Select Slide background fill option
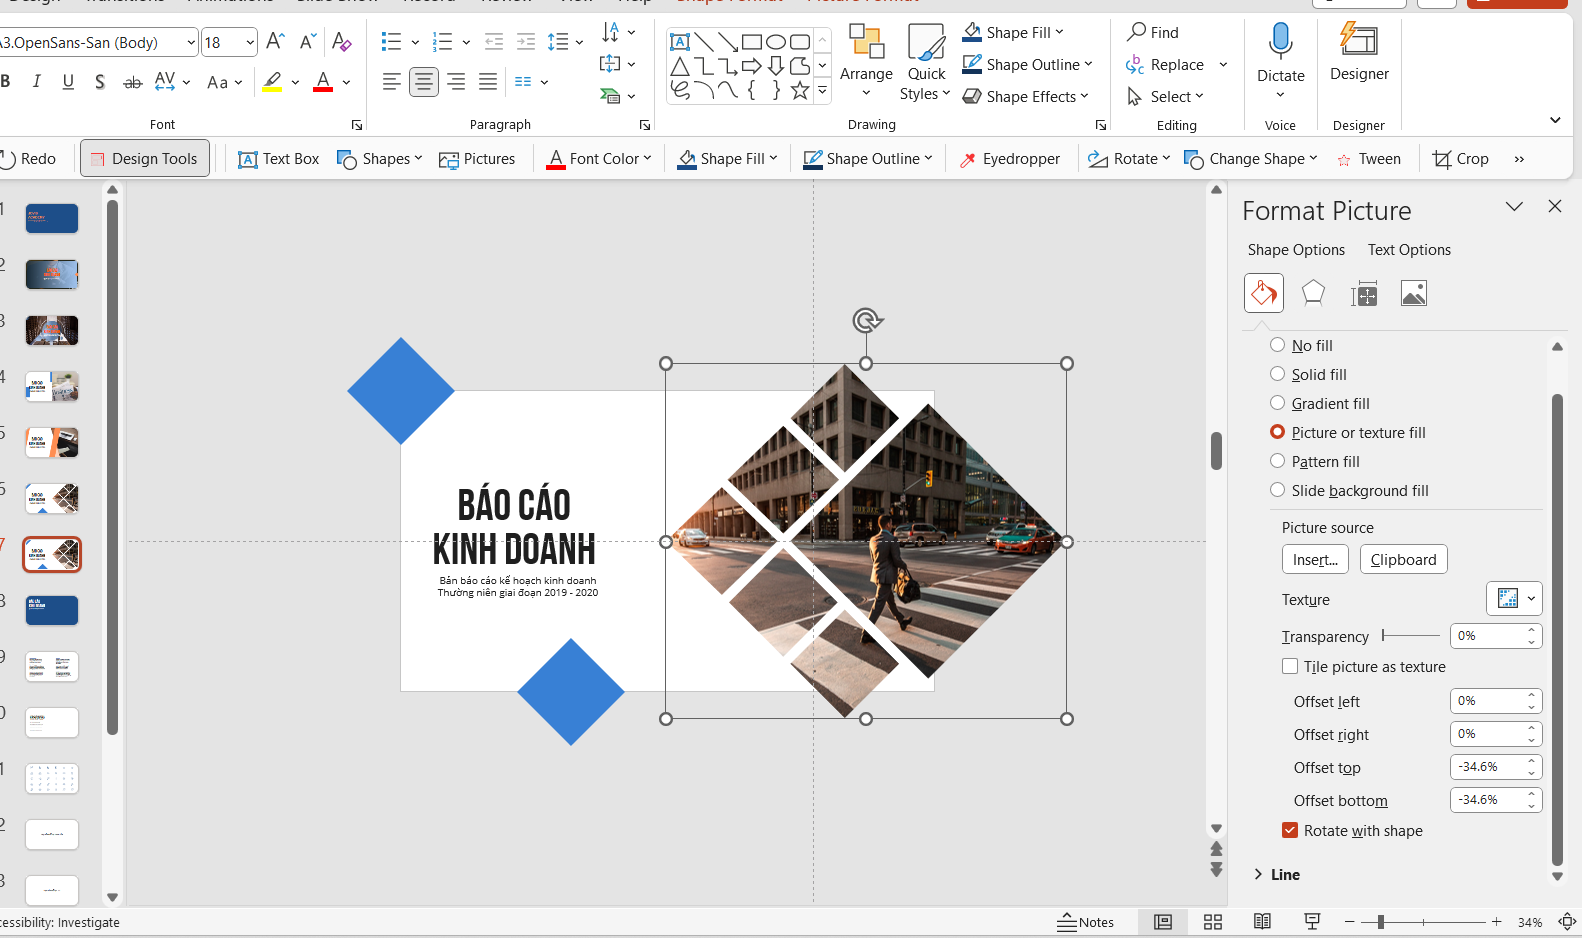This screenshot has width=1582, height=938. [1349, 490]
